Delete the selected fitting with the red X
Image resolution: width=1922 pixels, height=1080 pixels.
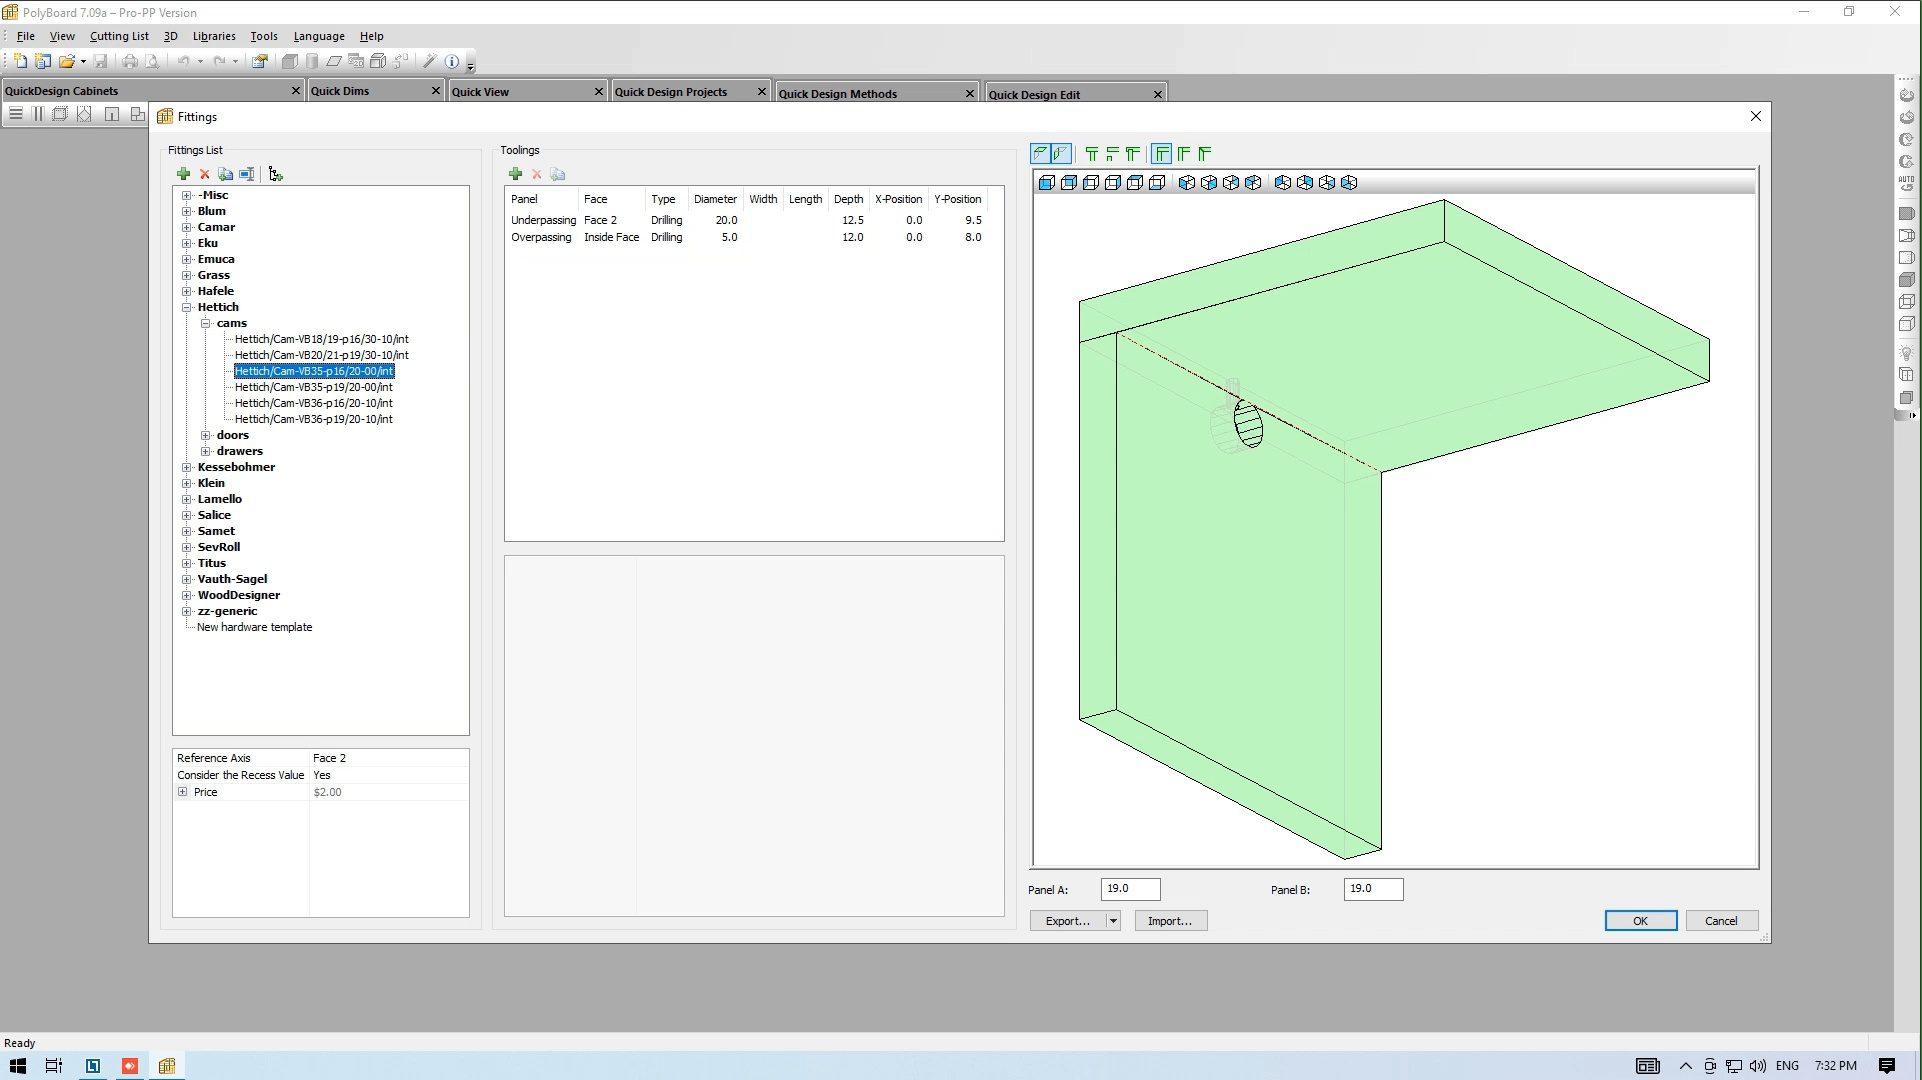click(204, 174)
